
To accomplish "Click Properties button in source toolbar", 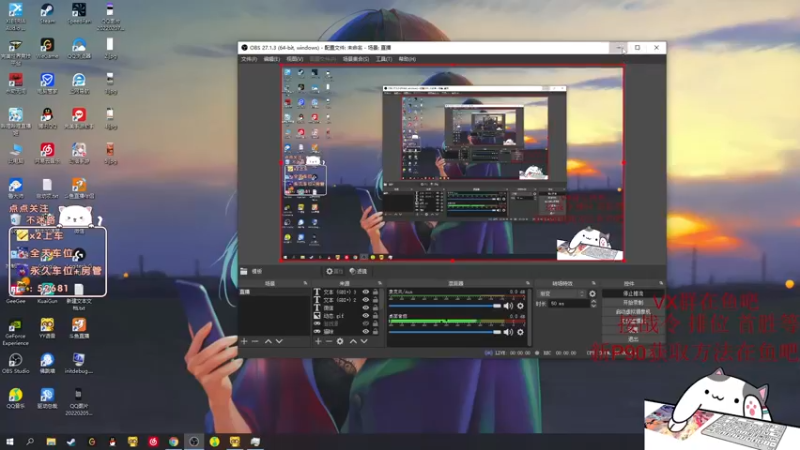I will point(334,271).
